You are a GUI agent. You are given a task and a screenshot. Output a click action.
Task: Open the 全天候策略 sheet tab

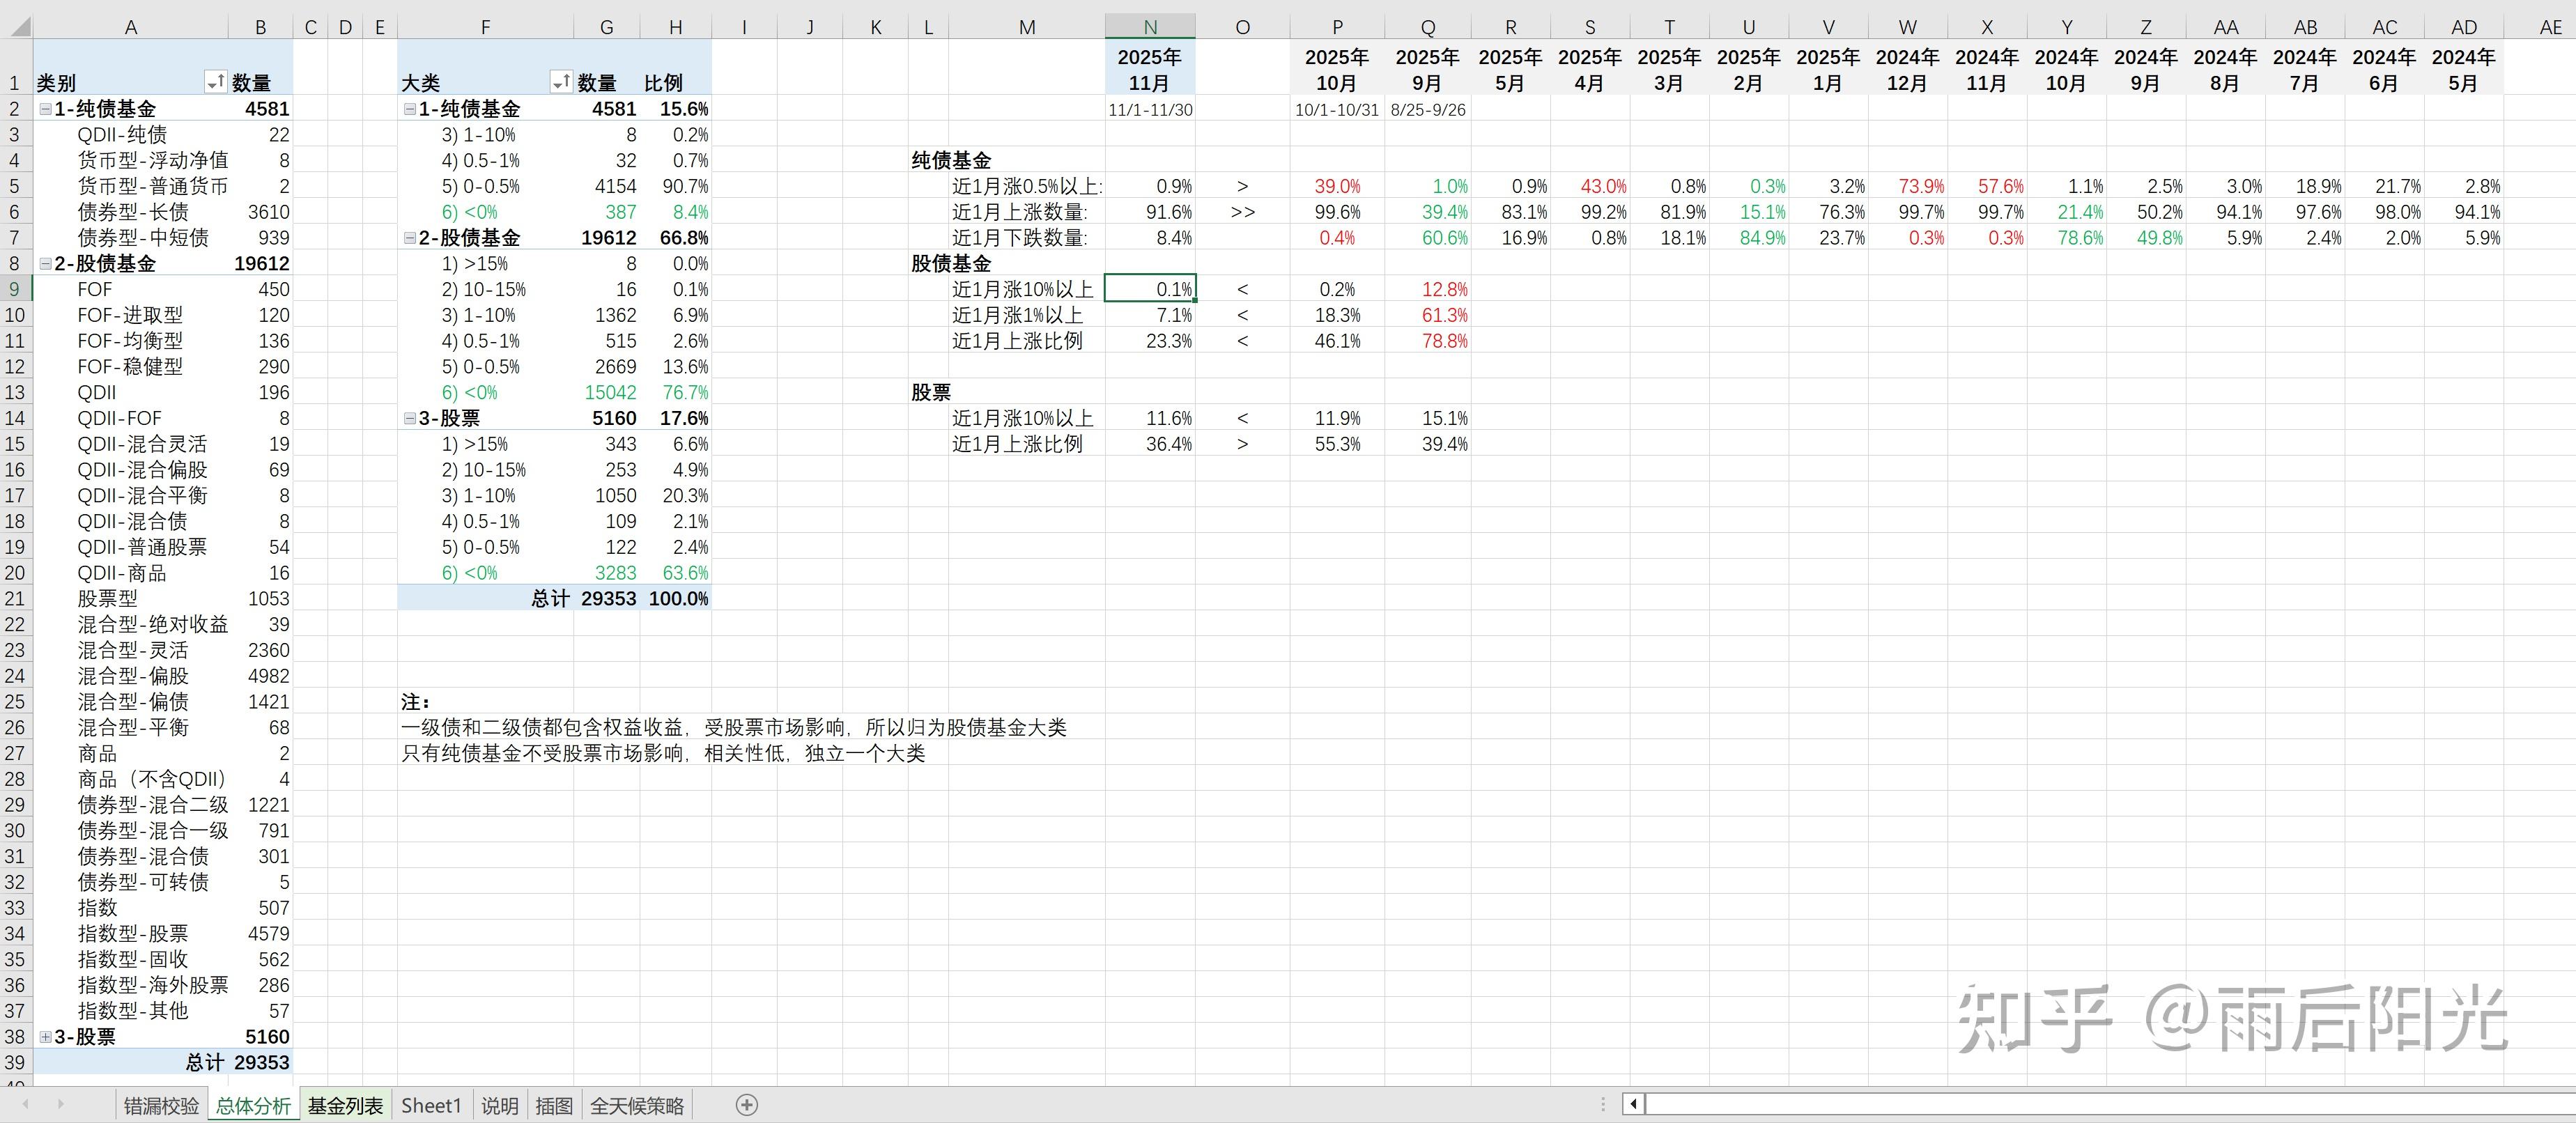pyautogui.click(x=637, y=1106)
